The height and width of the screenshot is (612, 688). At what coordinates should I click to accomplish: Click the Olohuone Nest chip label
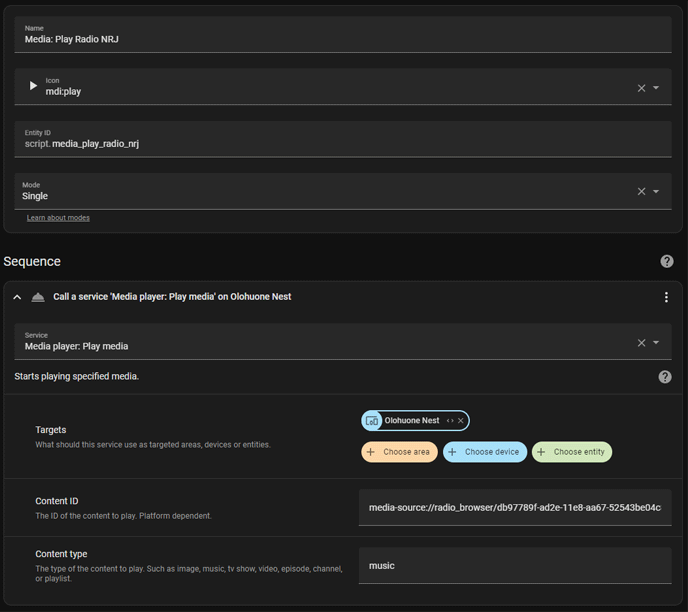412,421
